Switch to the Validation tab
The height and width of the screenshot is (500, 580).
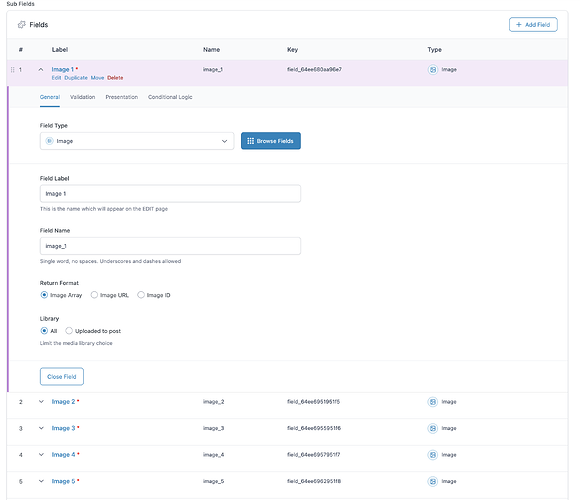[82, 97]
